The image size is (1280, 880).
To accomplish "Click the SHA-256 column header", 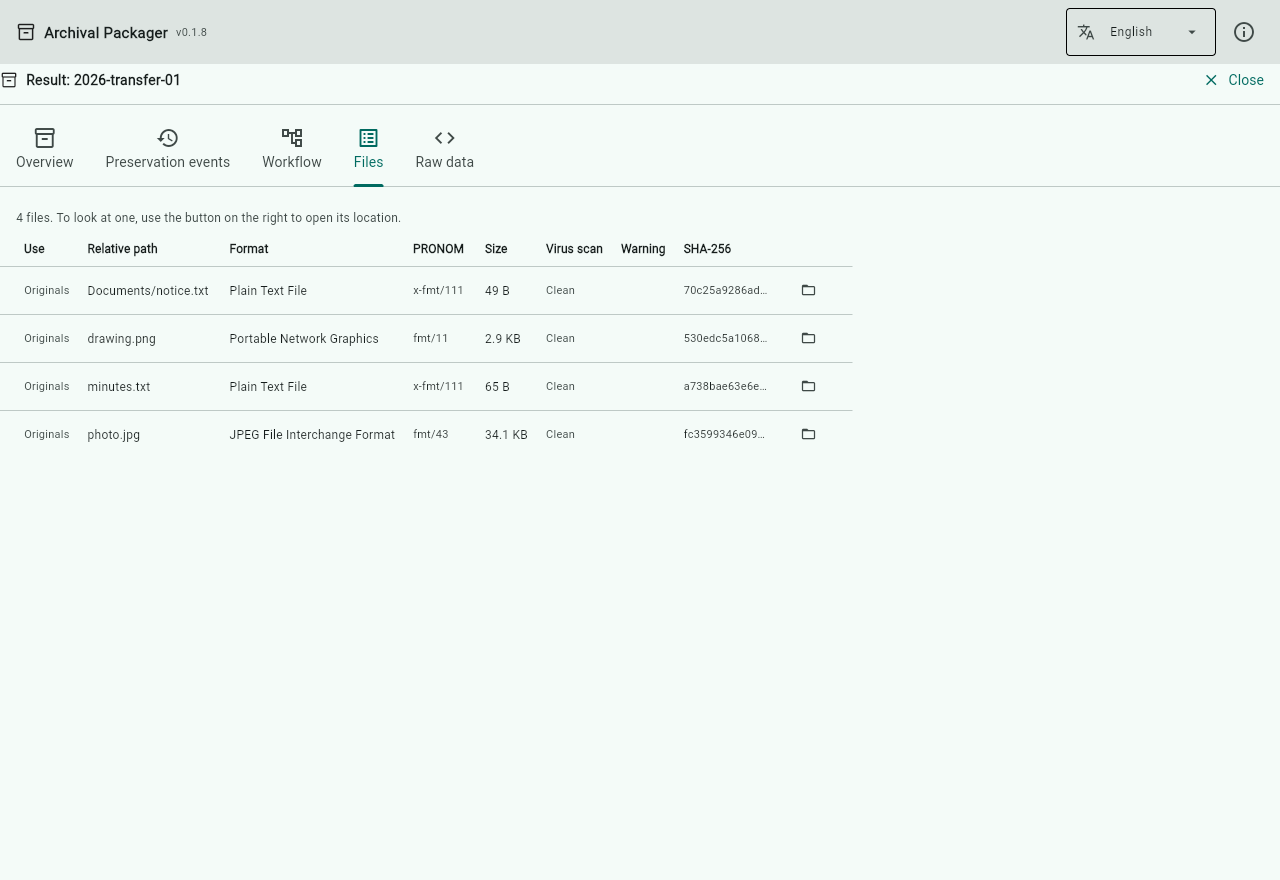I will coord(707,249).
